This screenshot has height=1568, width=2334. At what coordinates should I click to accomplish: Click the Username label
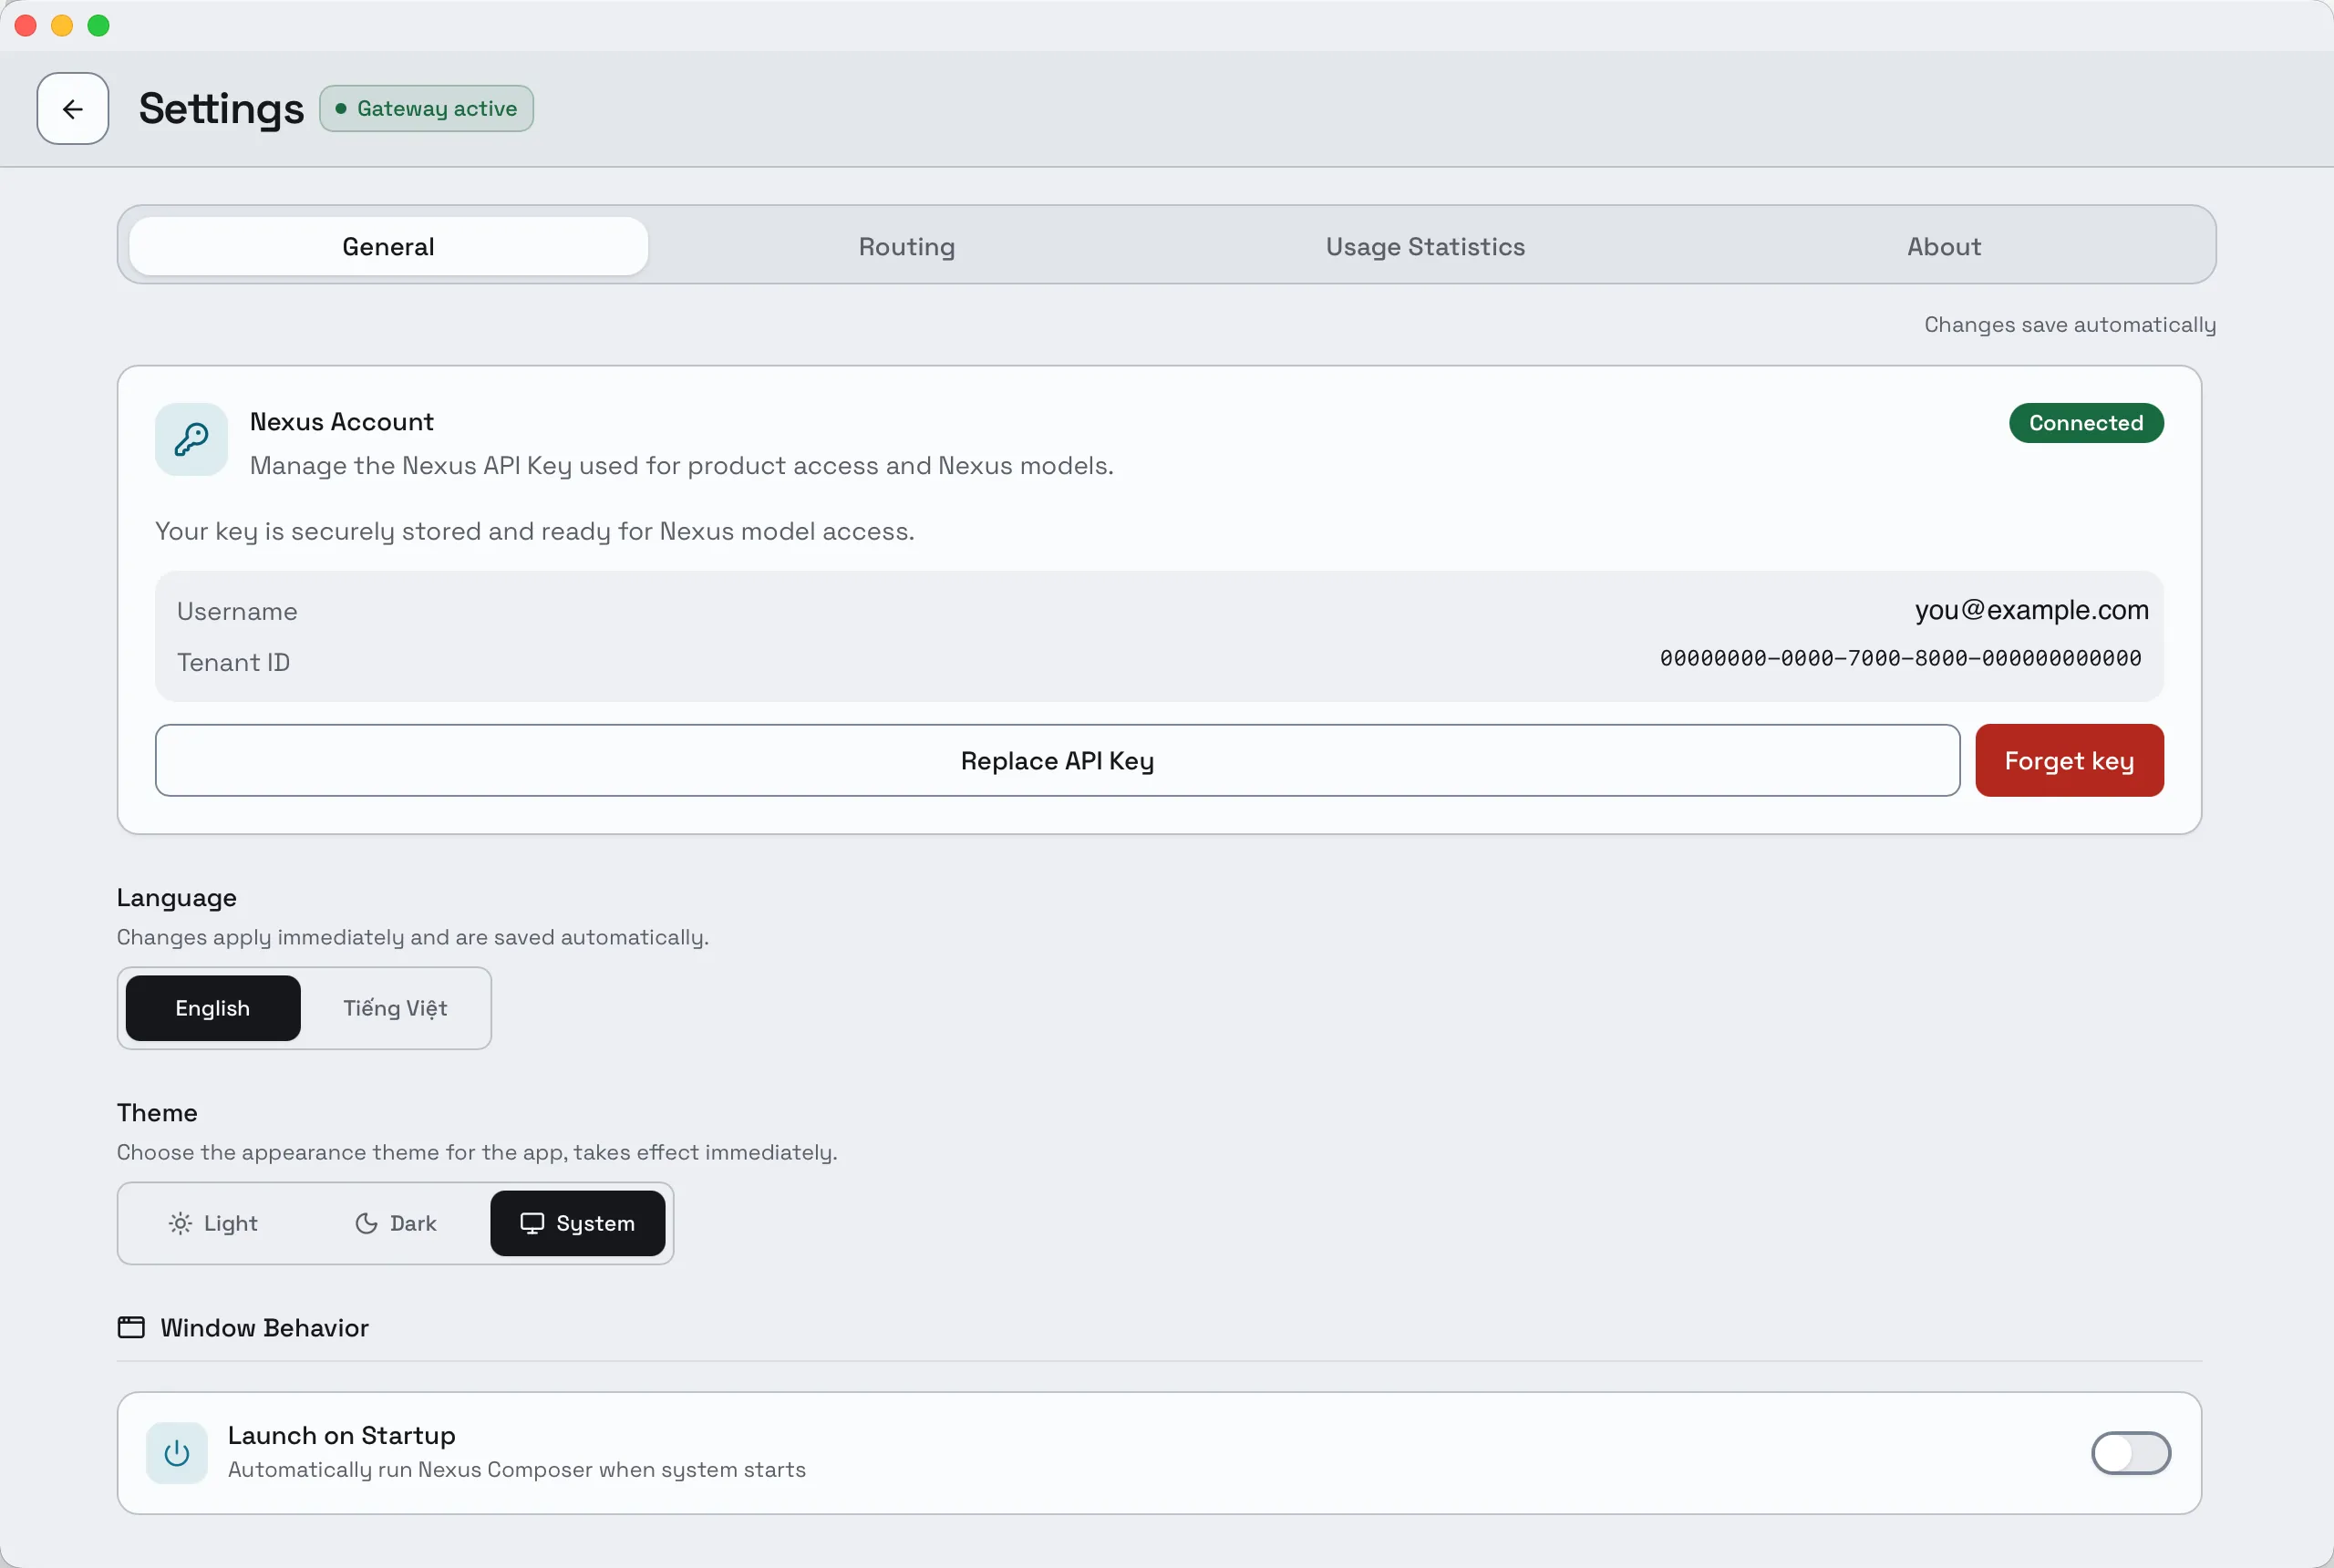click(x=237, y=611)
